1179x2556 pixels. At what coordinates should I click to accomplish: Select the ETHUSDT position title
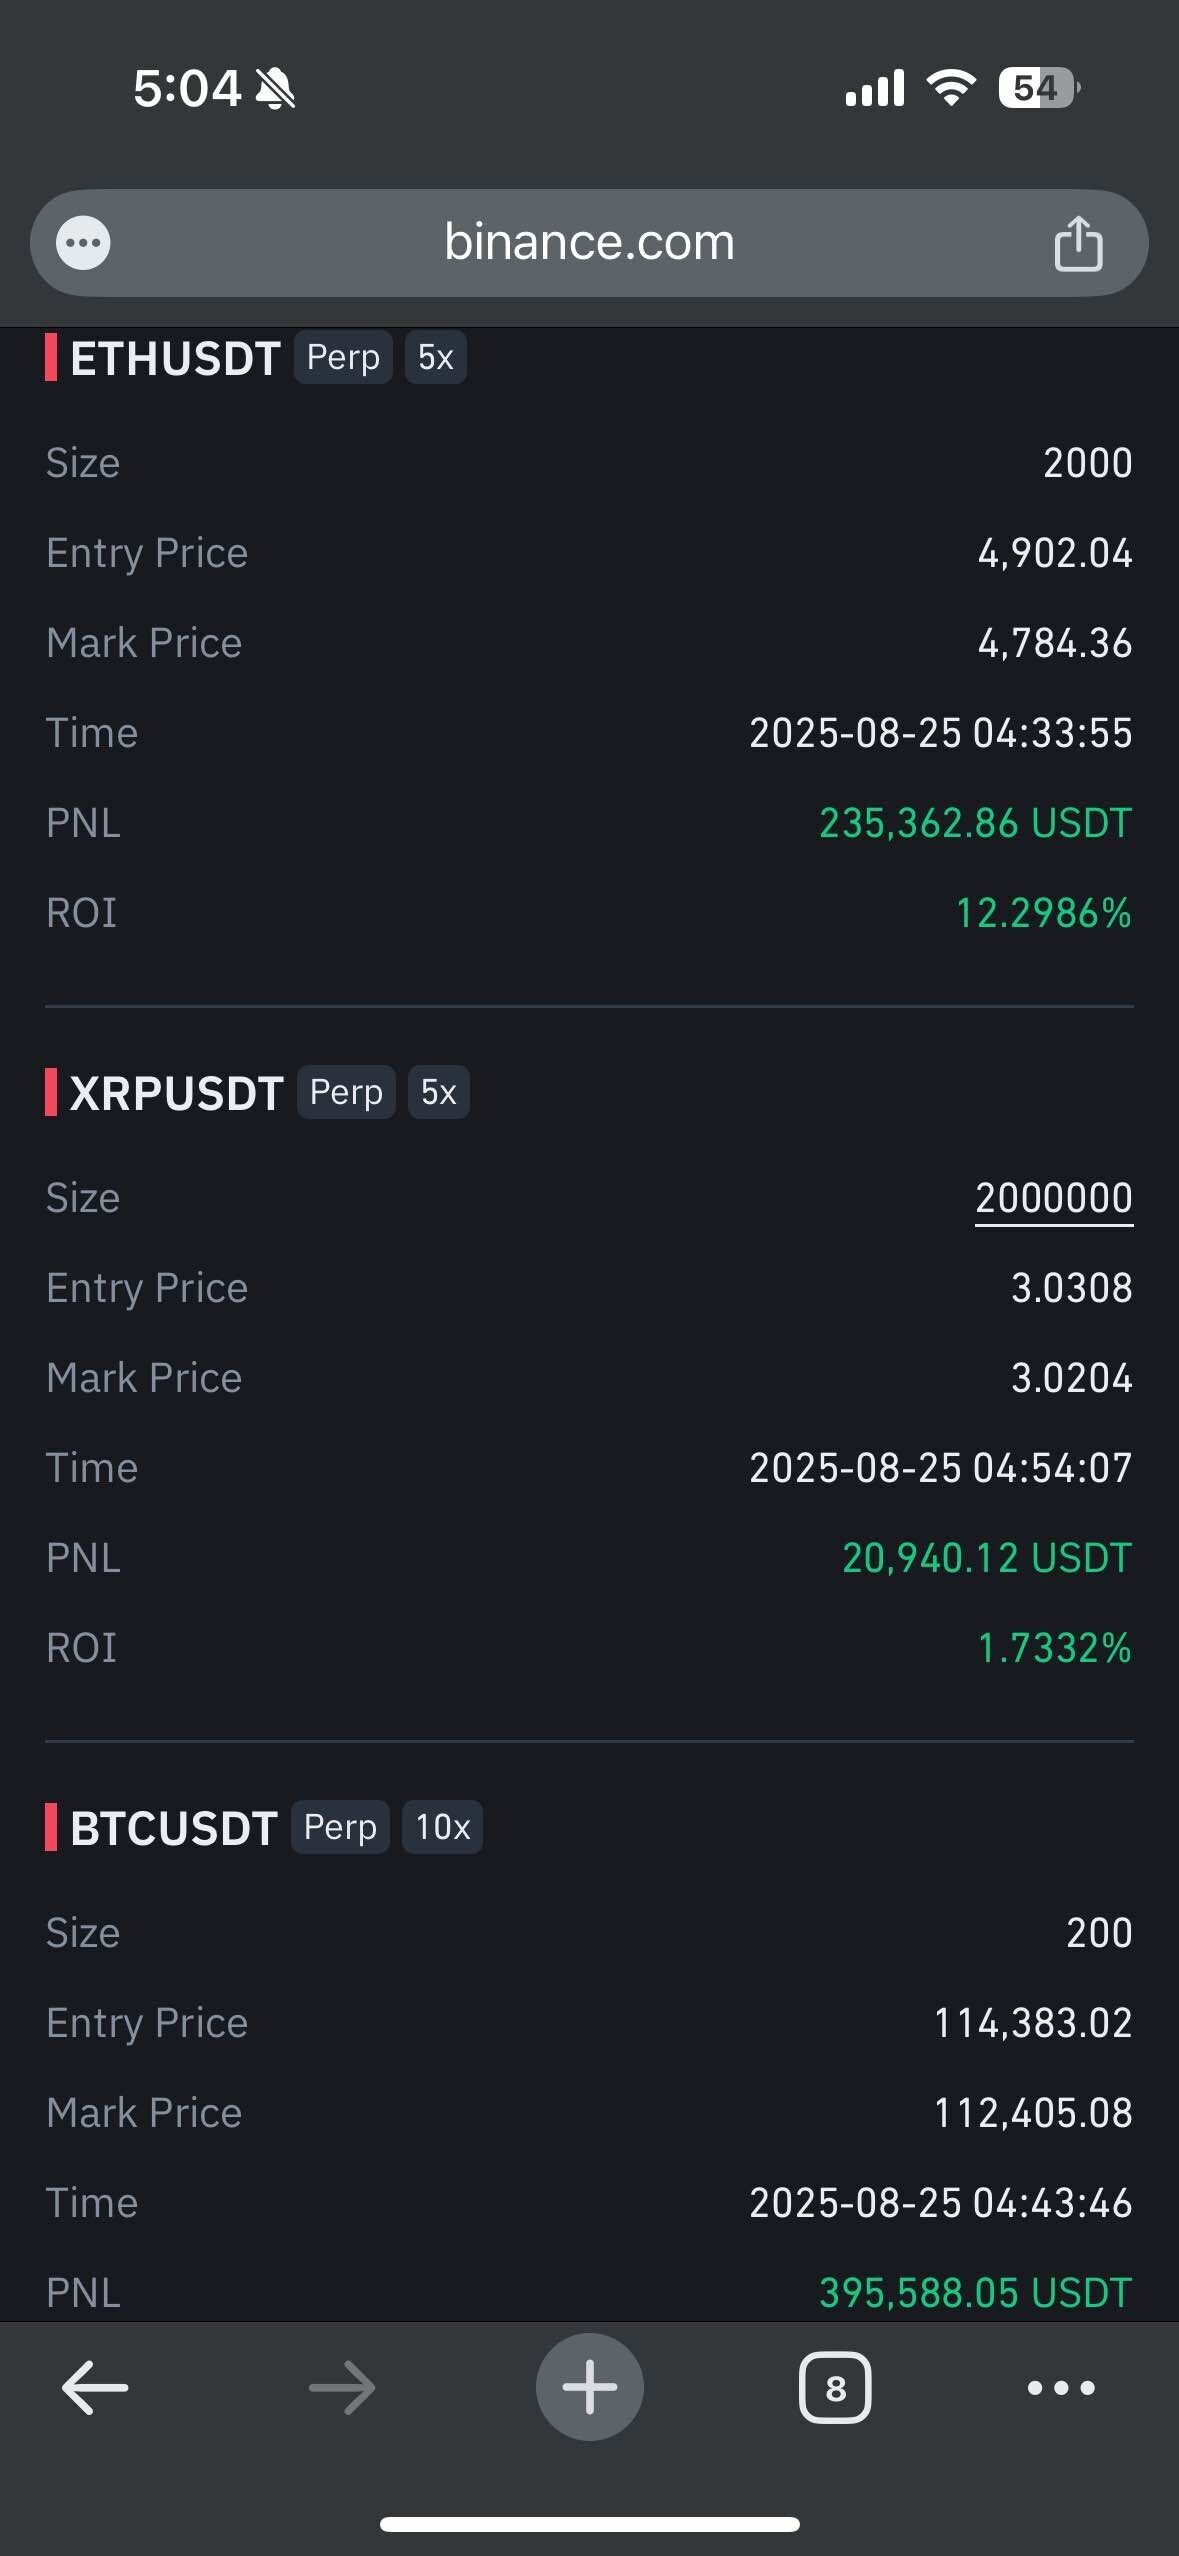coord(174,359)
